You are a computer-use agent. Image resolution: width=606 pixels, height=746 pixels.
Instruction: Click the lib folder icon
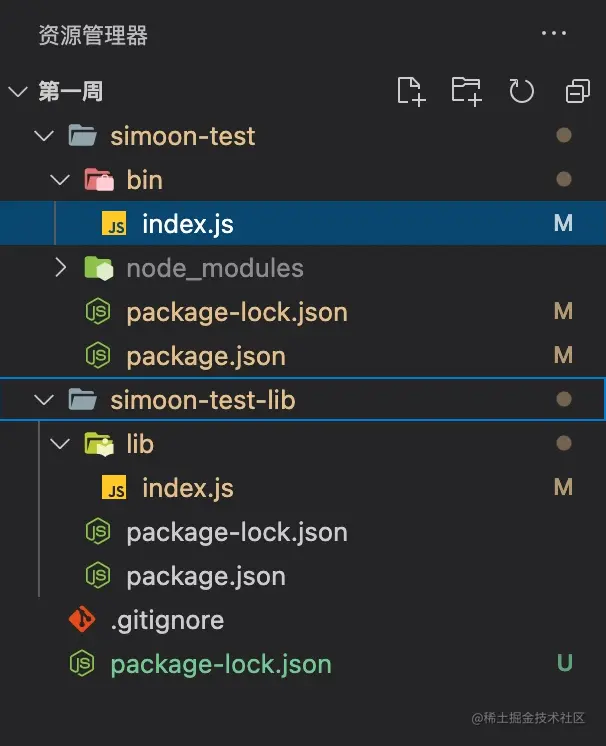98,444
